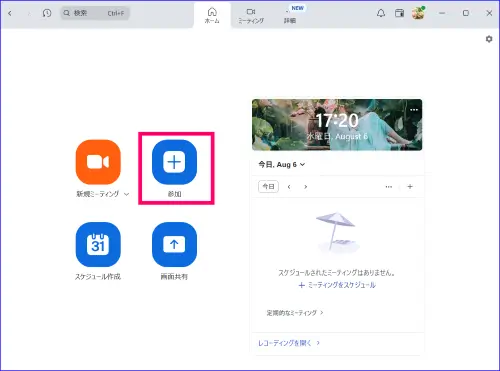Open settings gear icon

(x=489, y=39)
